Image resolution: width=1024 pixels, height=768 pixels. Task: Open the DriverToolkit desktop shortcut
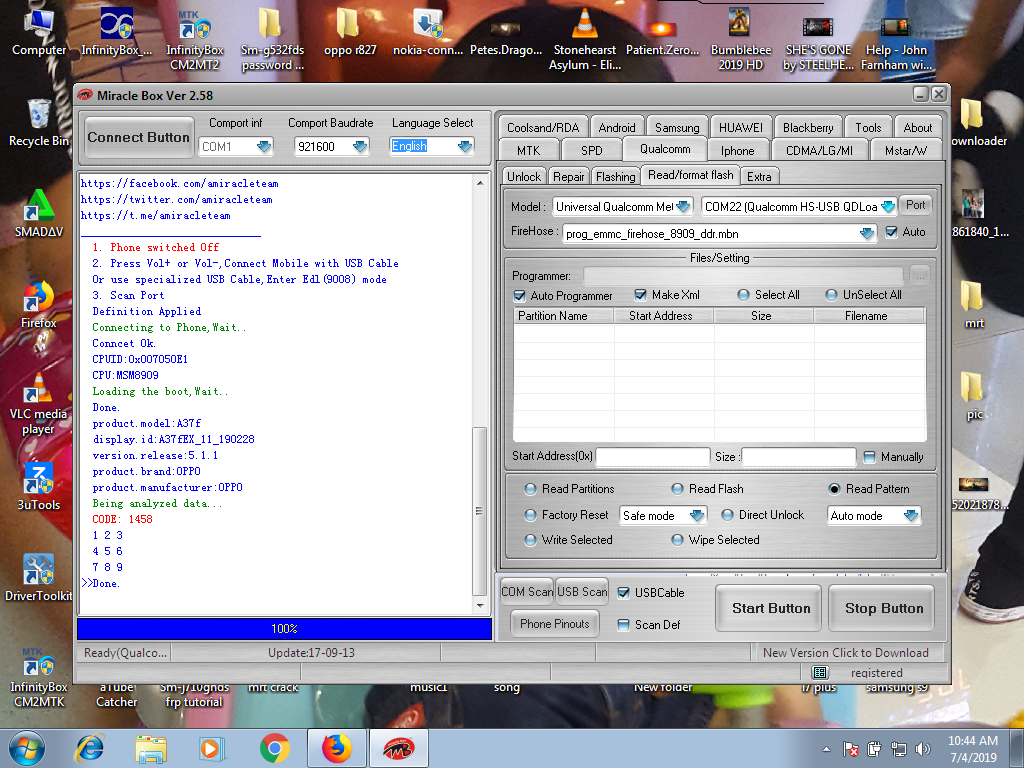[x=39, y=578]
